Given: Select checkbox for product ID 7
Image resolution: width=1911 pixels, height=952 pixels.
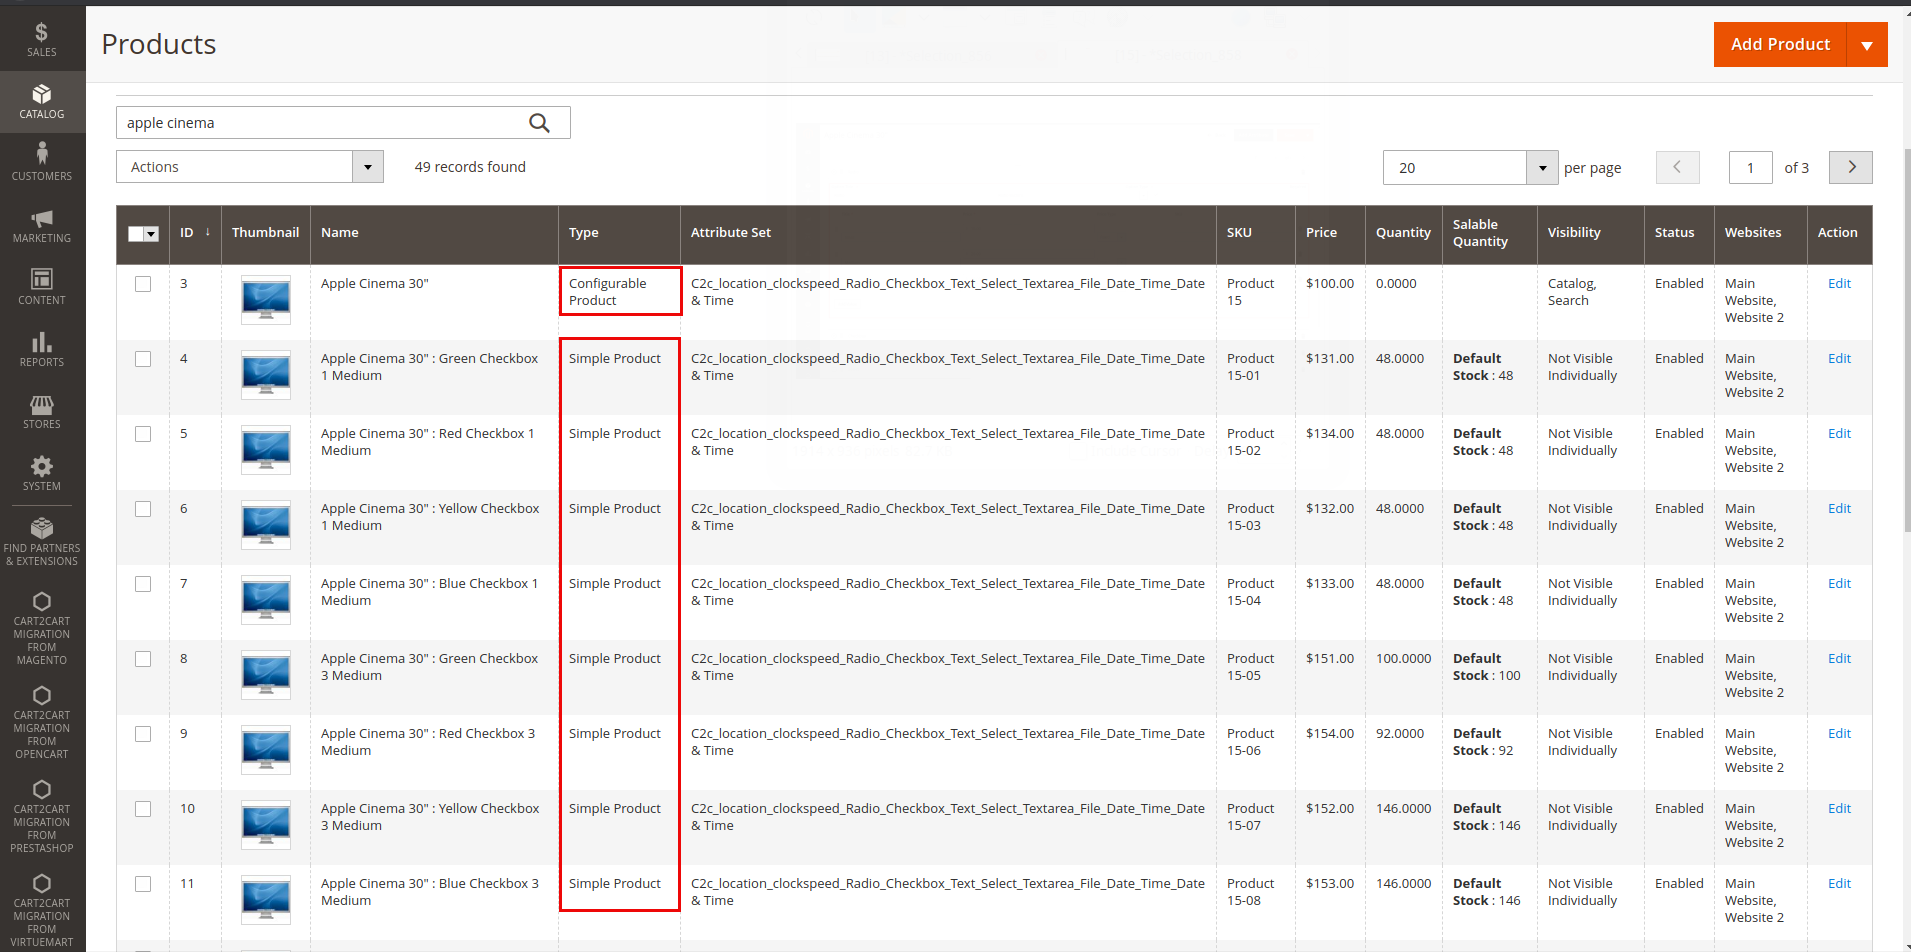Looking at the screenshot, I should click(143, 584).
